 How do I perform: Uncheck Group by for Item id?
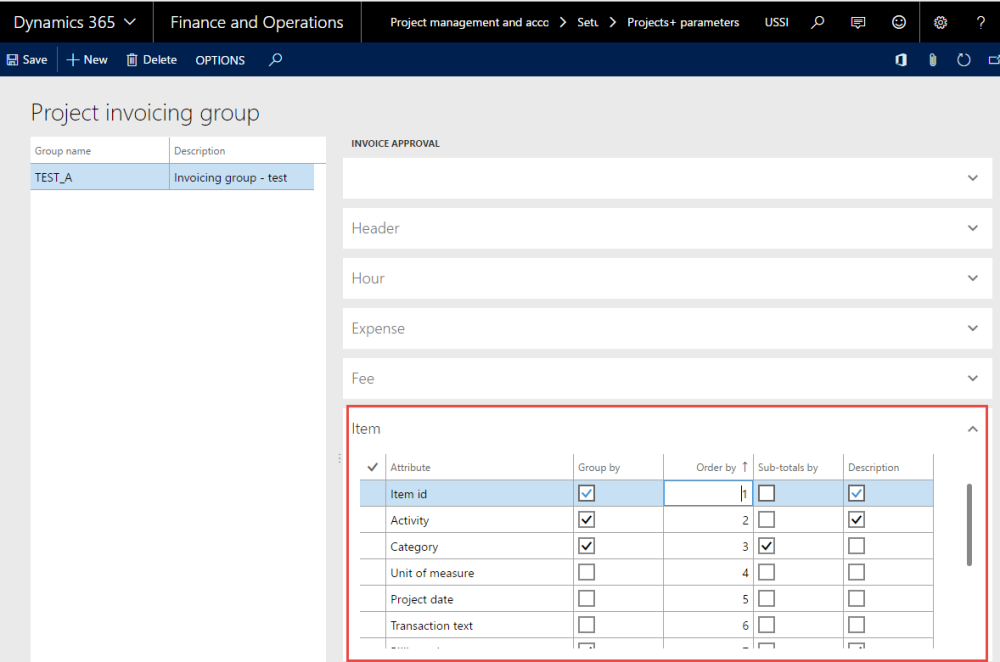(586, 493)
